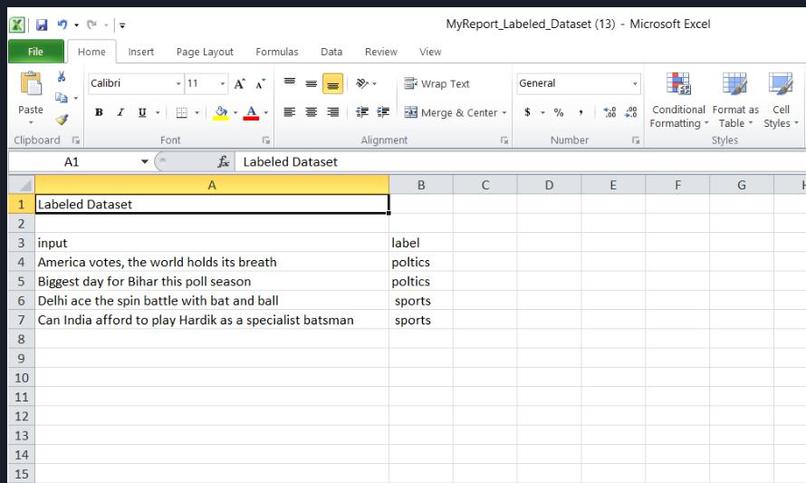Select cell containing 'Delhi ace the spin battle'
The image size is (806, 483).
pyautogui.click(x=212, y=301)
